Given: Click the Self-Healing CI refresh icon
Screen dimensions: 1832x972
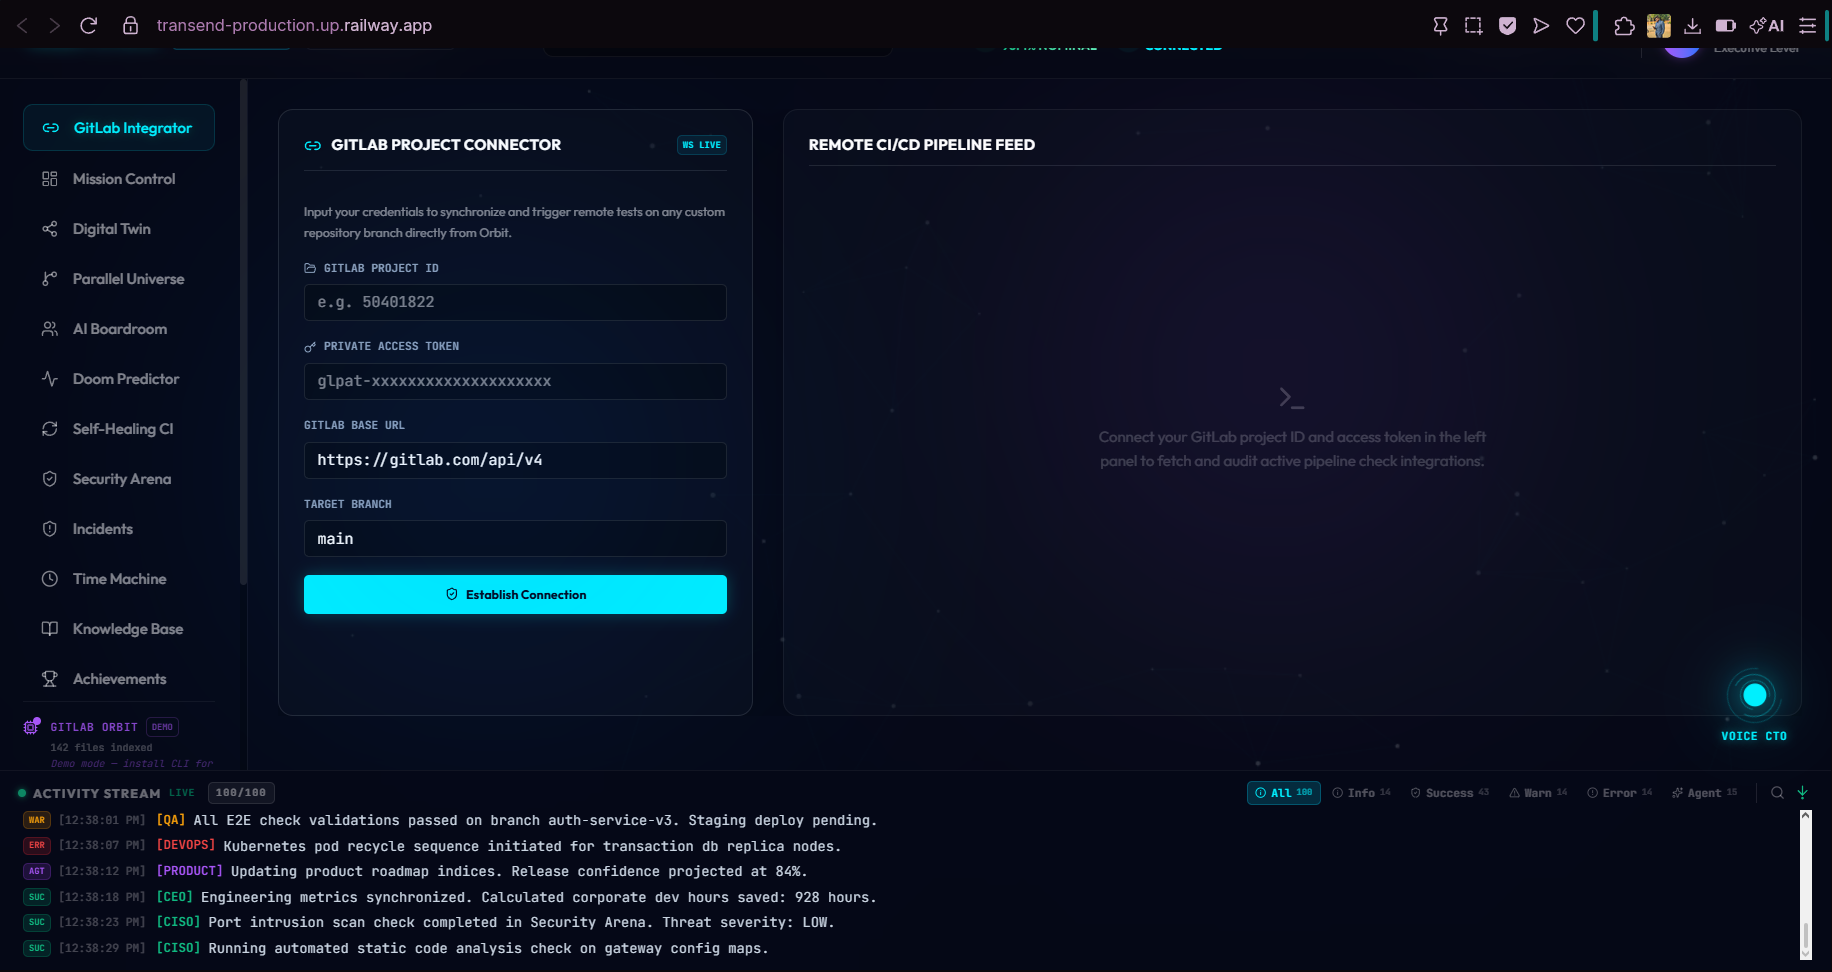Looking at the screenshot, I should (50, 429).
